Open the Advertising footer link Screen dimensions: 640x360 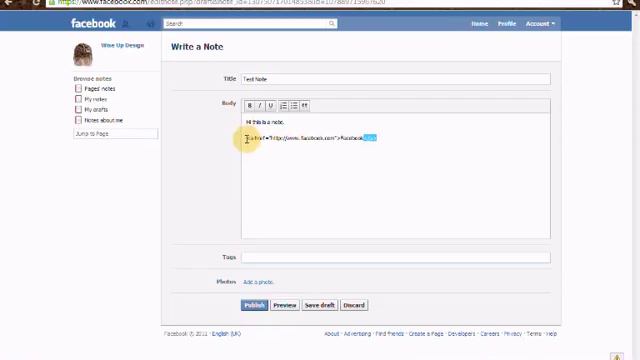357,333
